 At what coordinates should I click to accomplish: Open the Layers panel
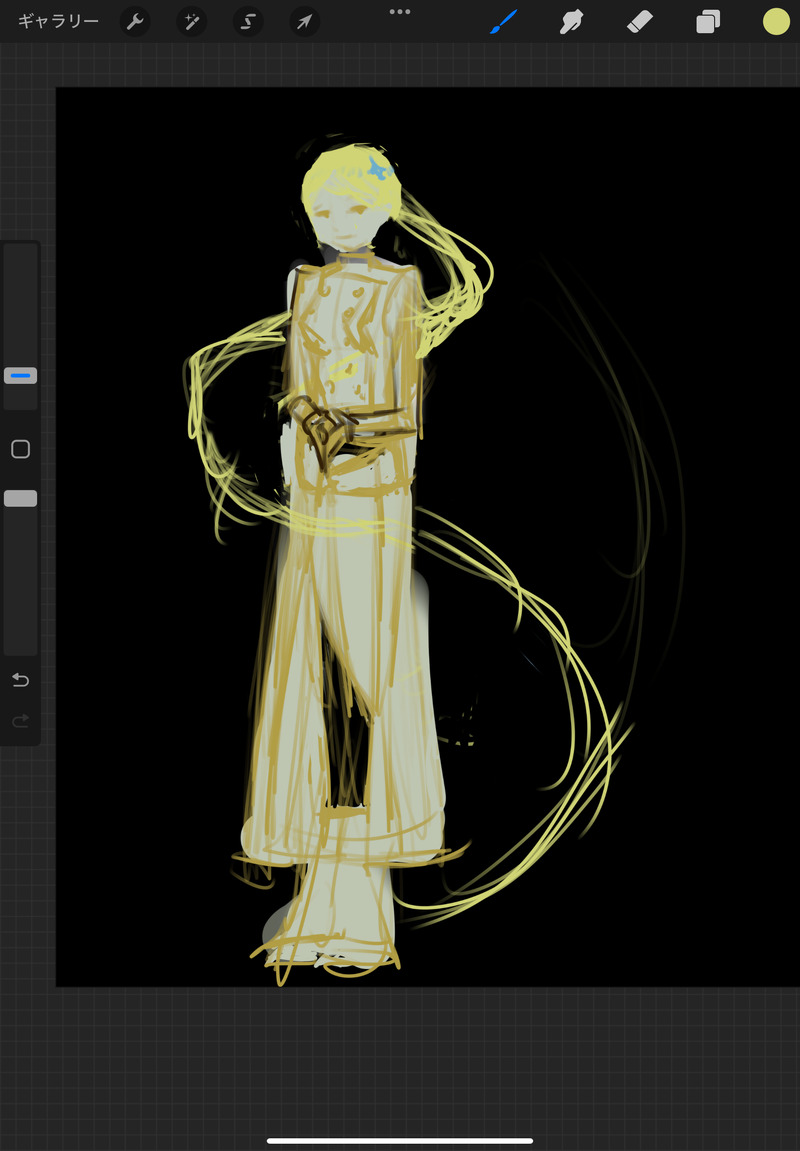(x=708, y=22)
